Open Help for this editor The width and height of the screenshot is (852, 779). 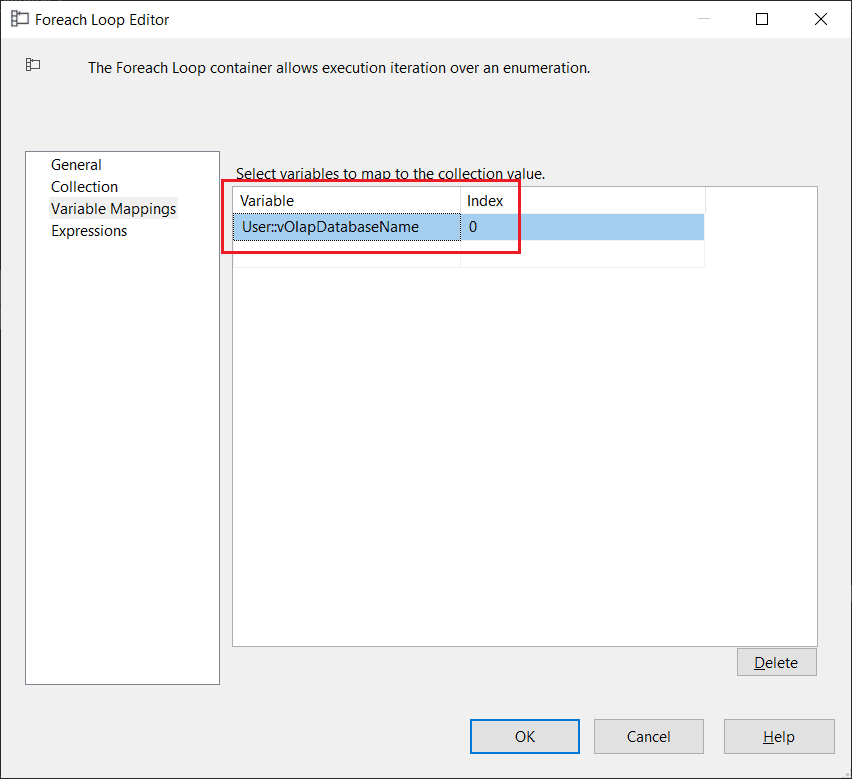pos(778,737)
